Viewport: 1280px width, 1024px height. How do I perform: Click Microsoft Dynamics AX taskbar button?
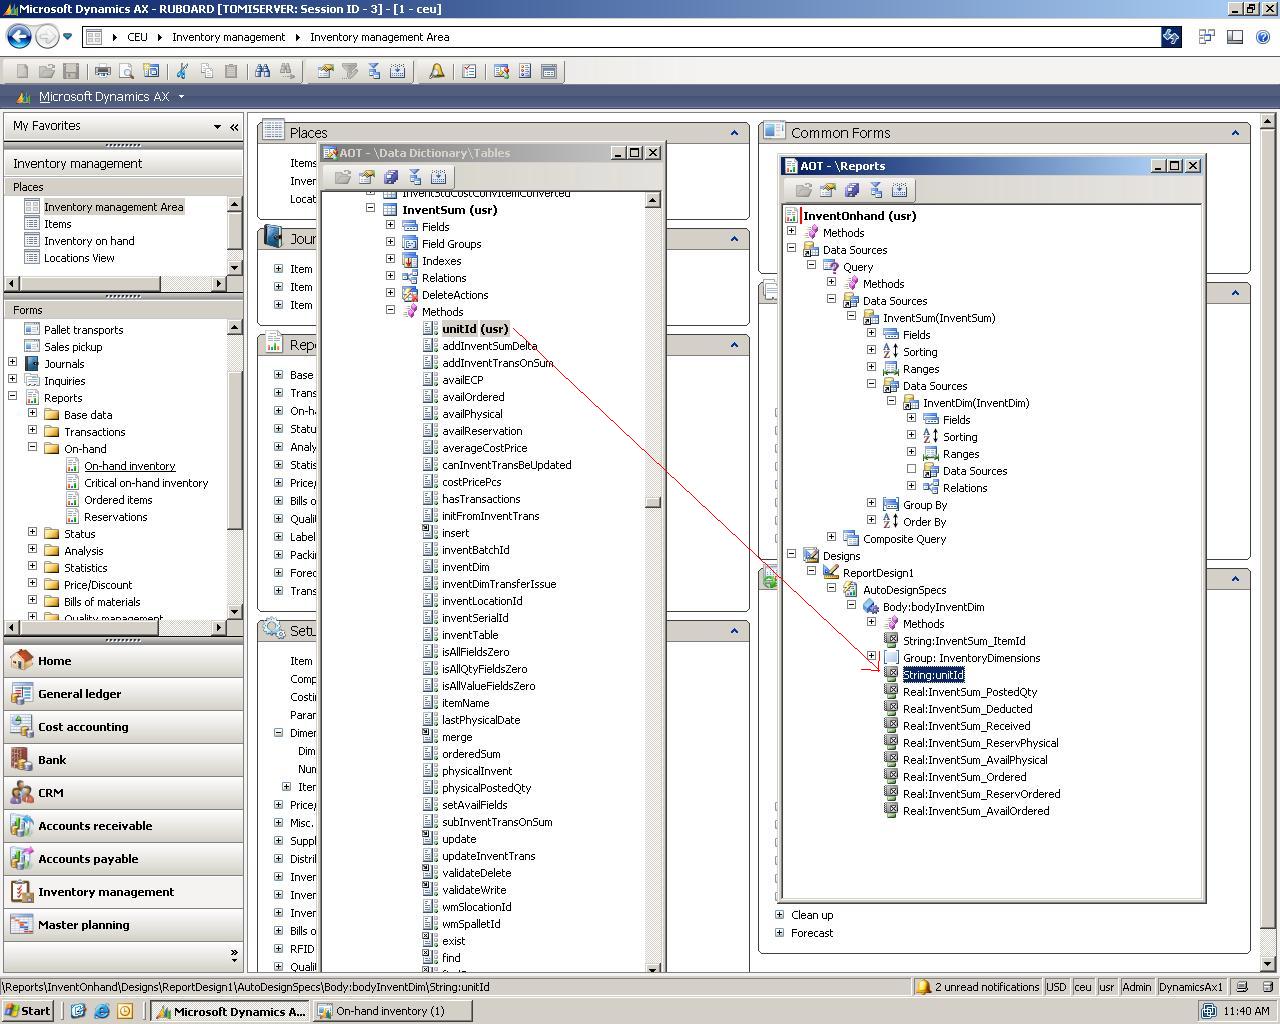click(229, 1011)
